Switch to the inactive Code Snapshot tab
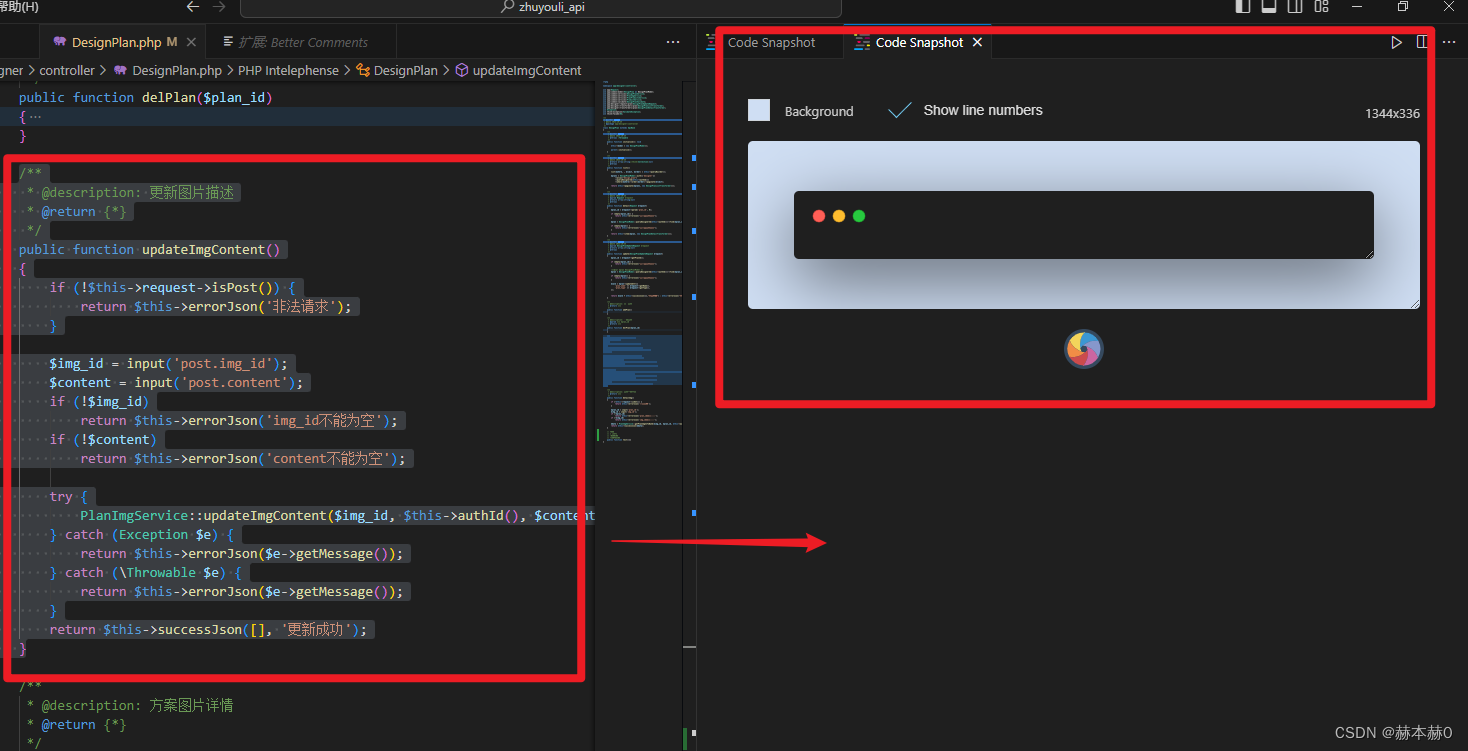1468x751 pixels. coord(771,42)
